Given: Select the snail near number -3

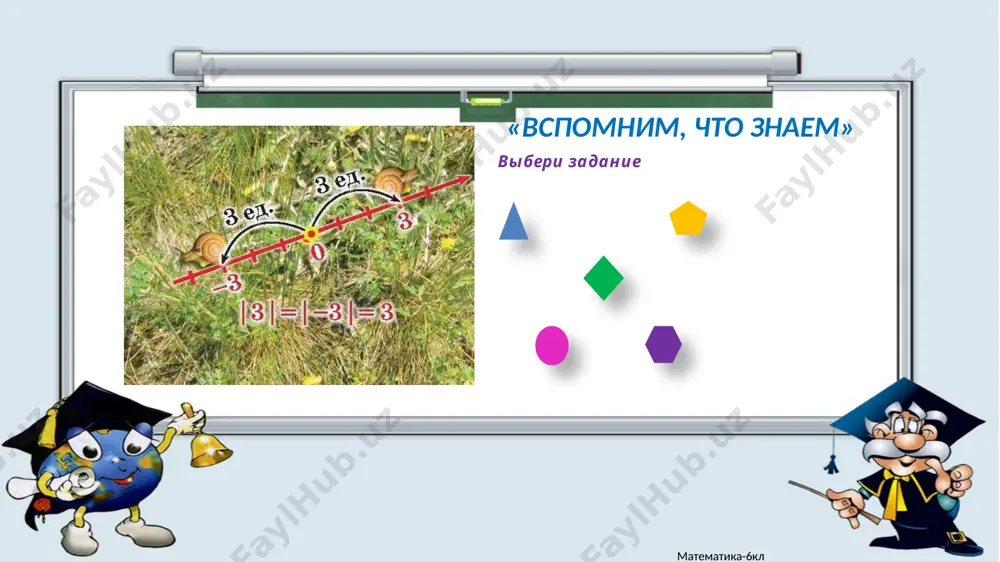Looking at the screenshot, I should point(204,248).
